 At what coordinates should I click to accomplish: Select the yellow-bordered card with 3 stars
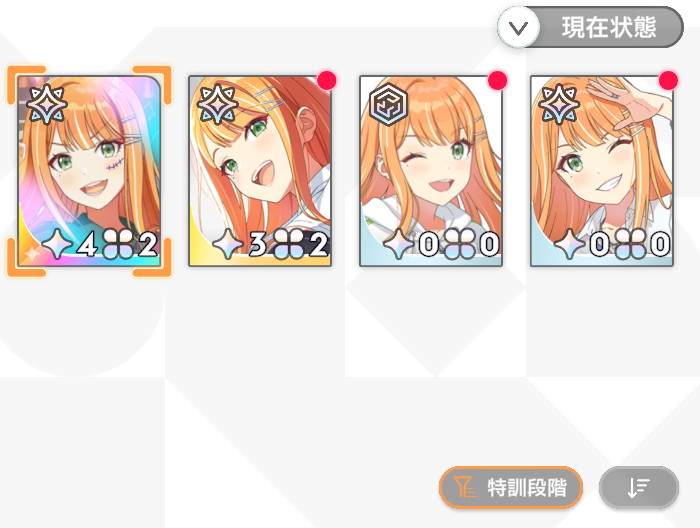click(x=260, y=171)
